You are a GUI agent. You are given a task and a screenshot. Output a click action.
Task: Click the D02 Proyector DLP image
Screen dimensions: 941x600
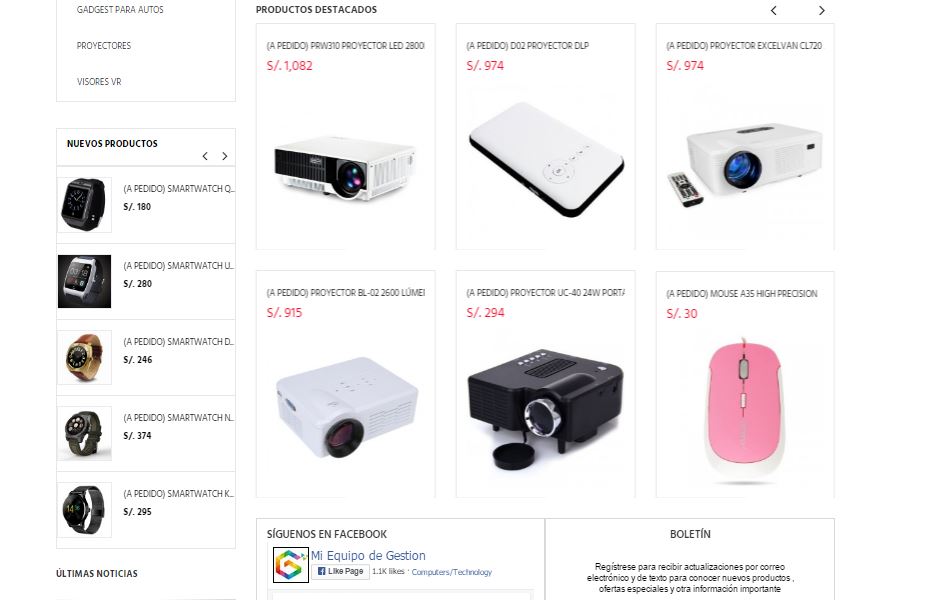click(546, 159)
